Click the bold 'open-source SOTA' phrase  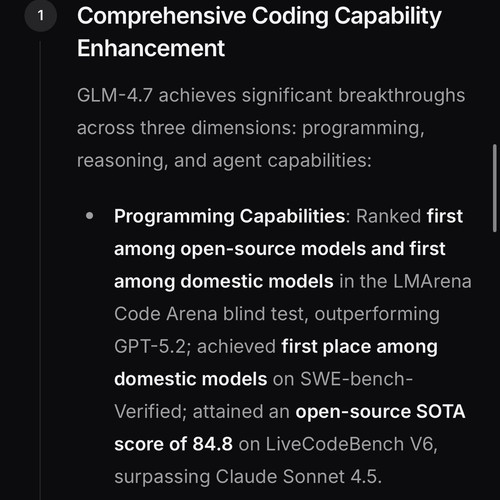(380, 412)
